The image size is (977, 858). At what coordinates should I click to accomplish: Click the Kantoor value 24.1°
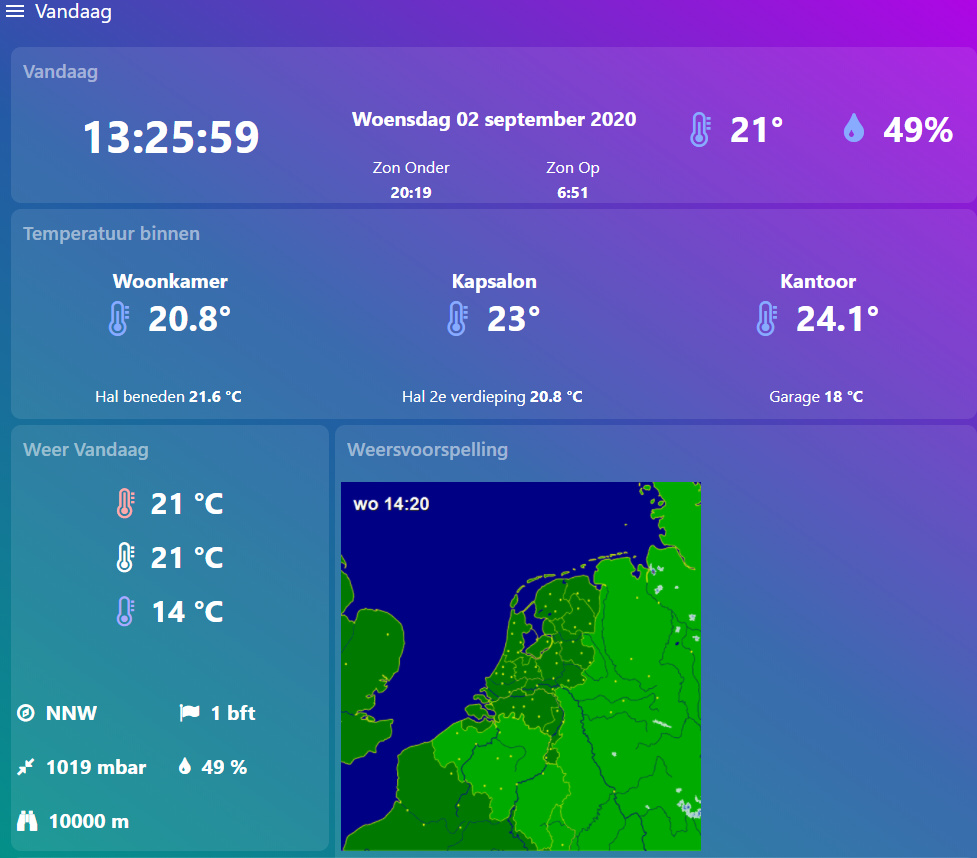pyautogui.click(x=837, y=318)
